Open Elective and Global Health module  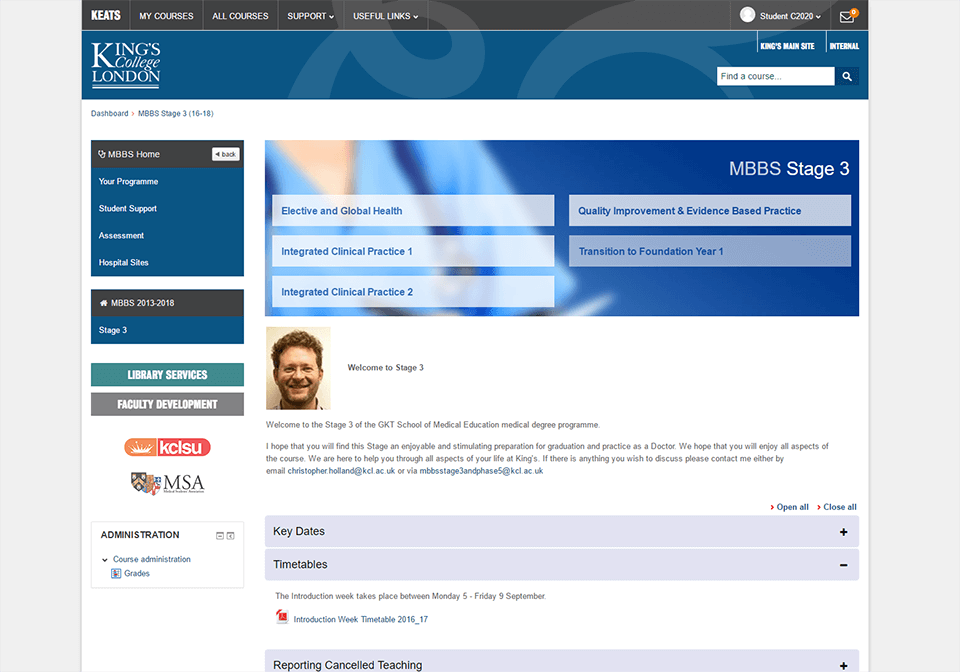point(413,211)
